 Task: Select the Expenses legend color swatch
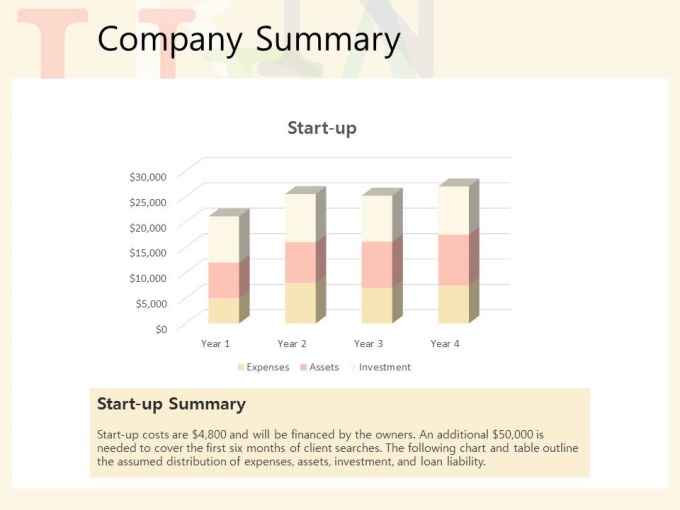[241, 368]
